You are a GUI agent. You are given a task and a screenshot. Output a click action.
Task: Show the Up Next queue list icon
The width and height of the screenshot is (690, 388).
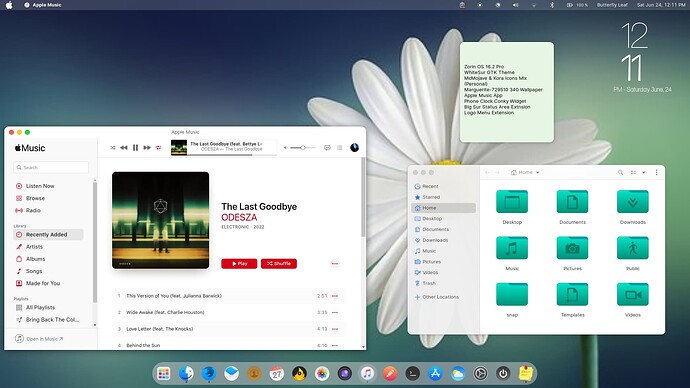coord(340,148)
